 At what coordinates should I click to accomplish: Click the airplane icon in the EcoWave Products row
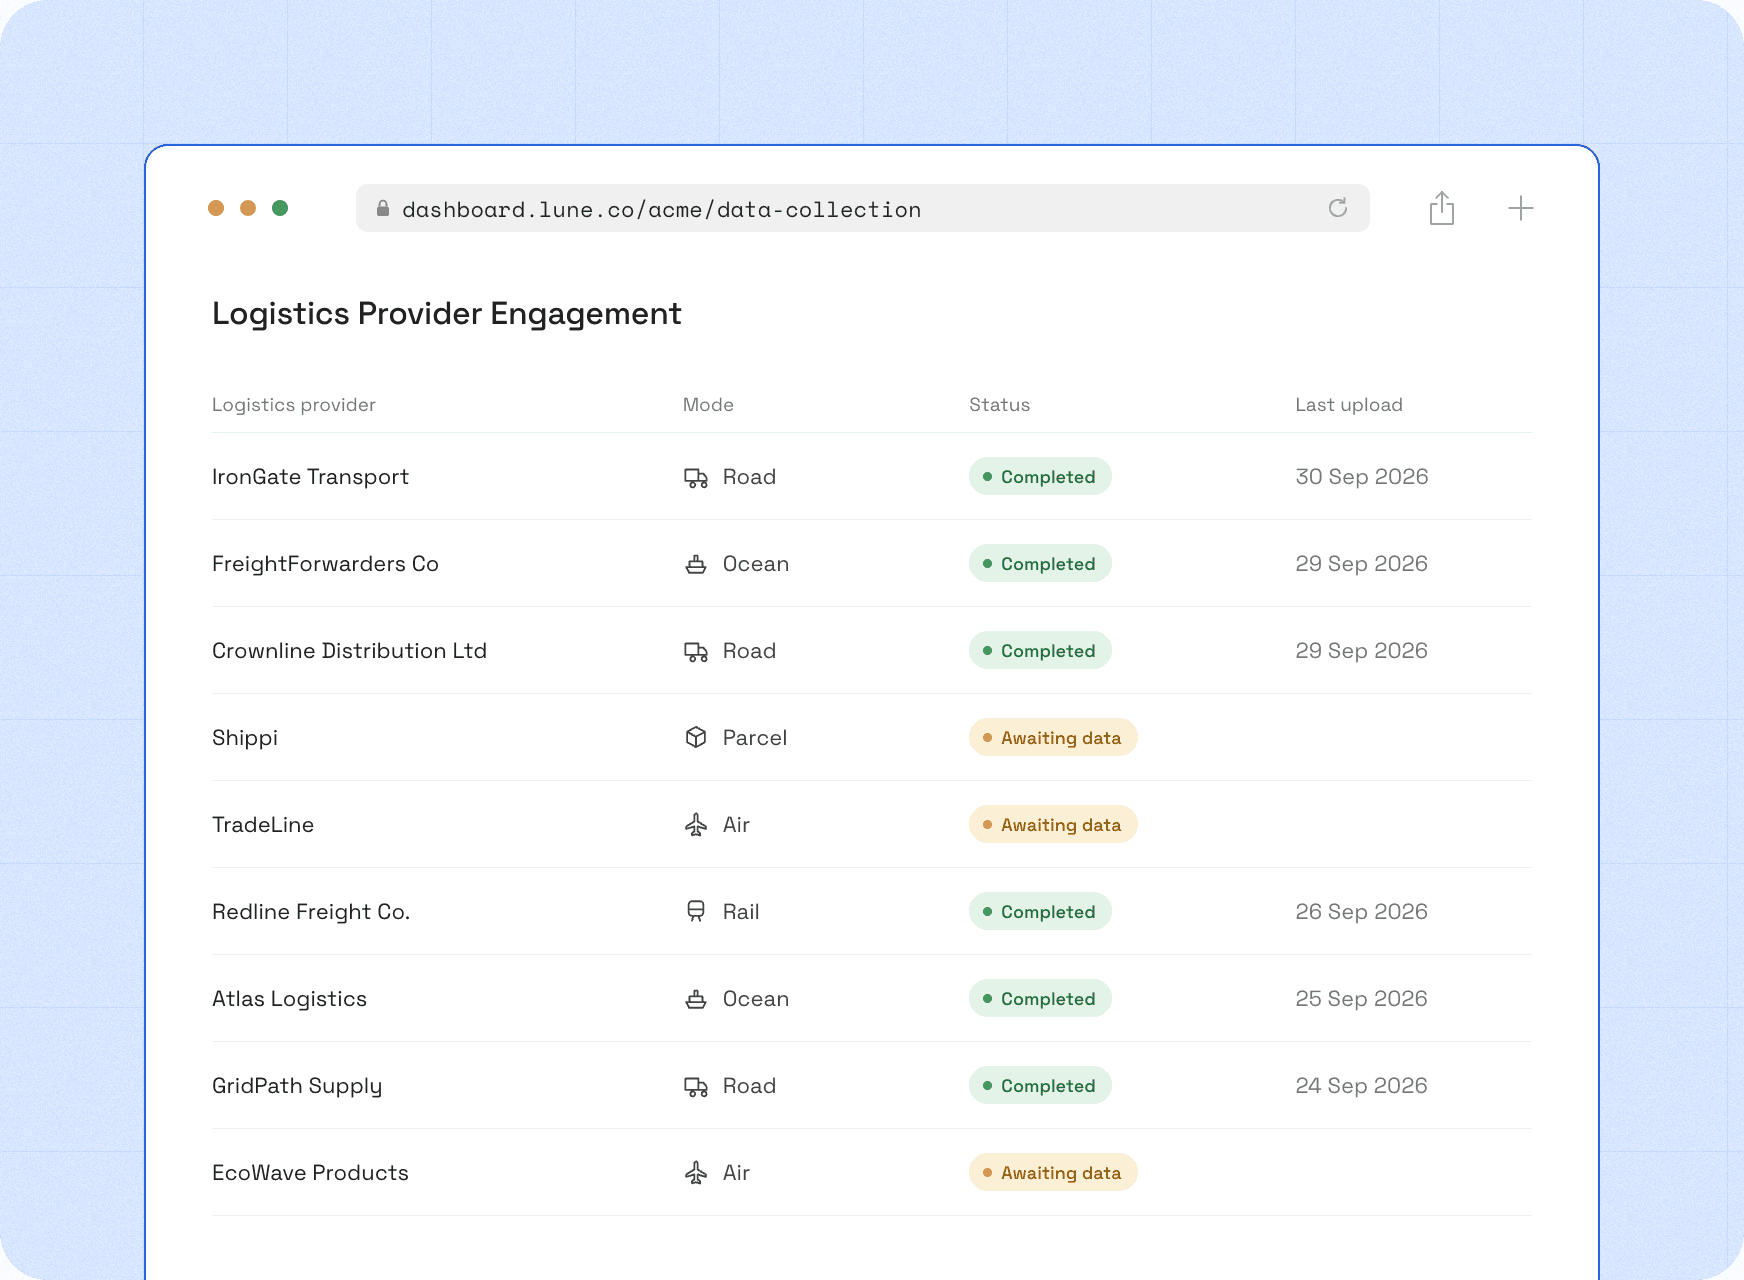point(696,1173)
